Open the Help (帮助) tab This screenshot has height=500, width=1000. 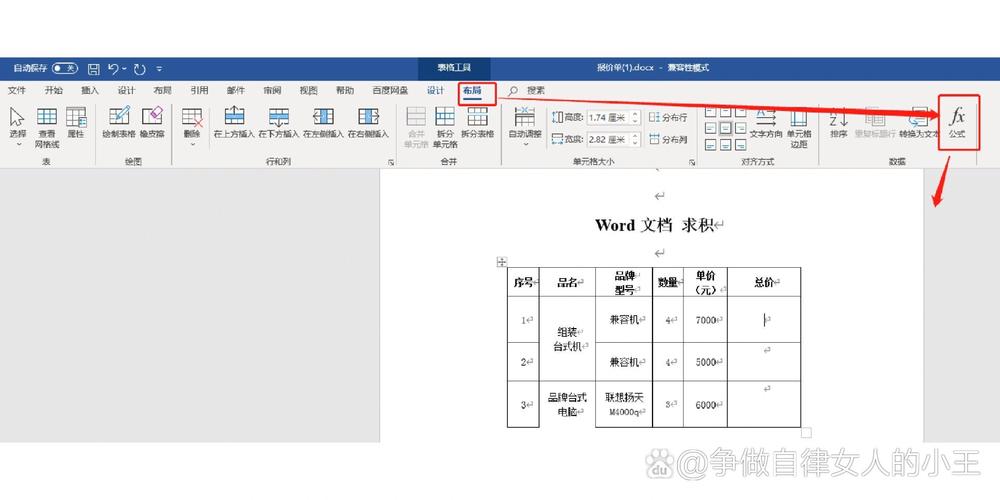(345, 91)
